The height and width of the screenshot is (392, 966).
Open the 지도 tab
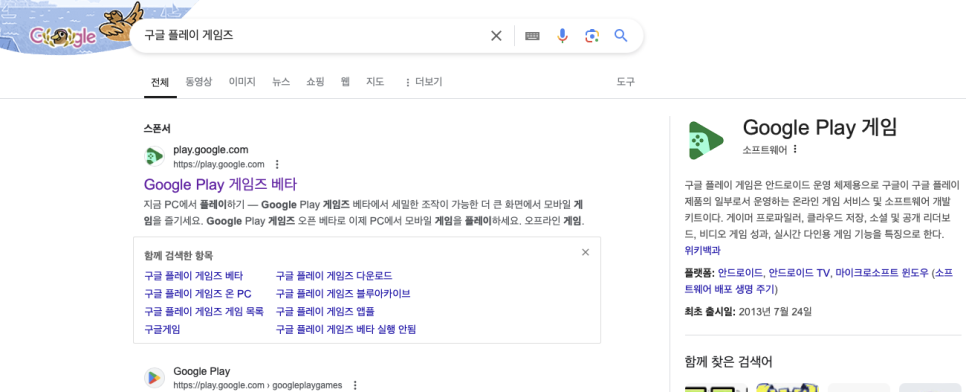coord(375,81)
